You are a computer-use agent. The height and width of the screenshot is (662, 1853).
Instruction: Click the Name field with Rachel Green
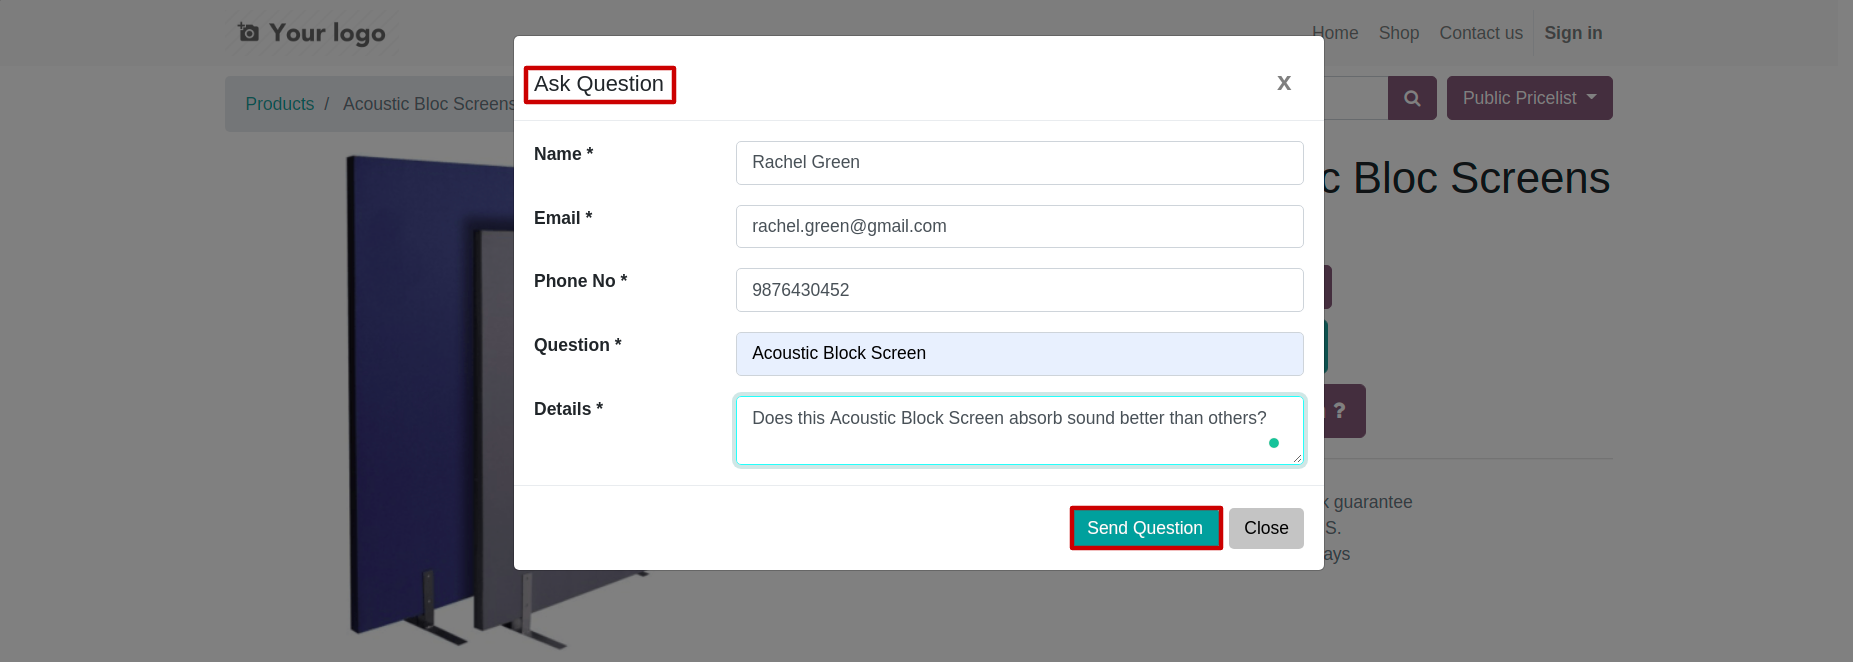click(x=1019, y=163)
